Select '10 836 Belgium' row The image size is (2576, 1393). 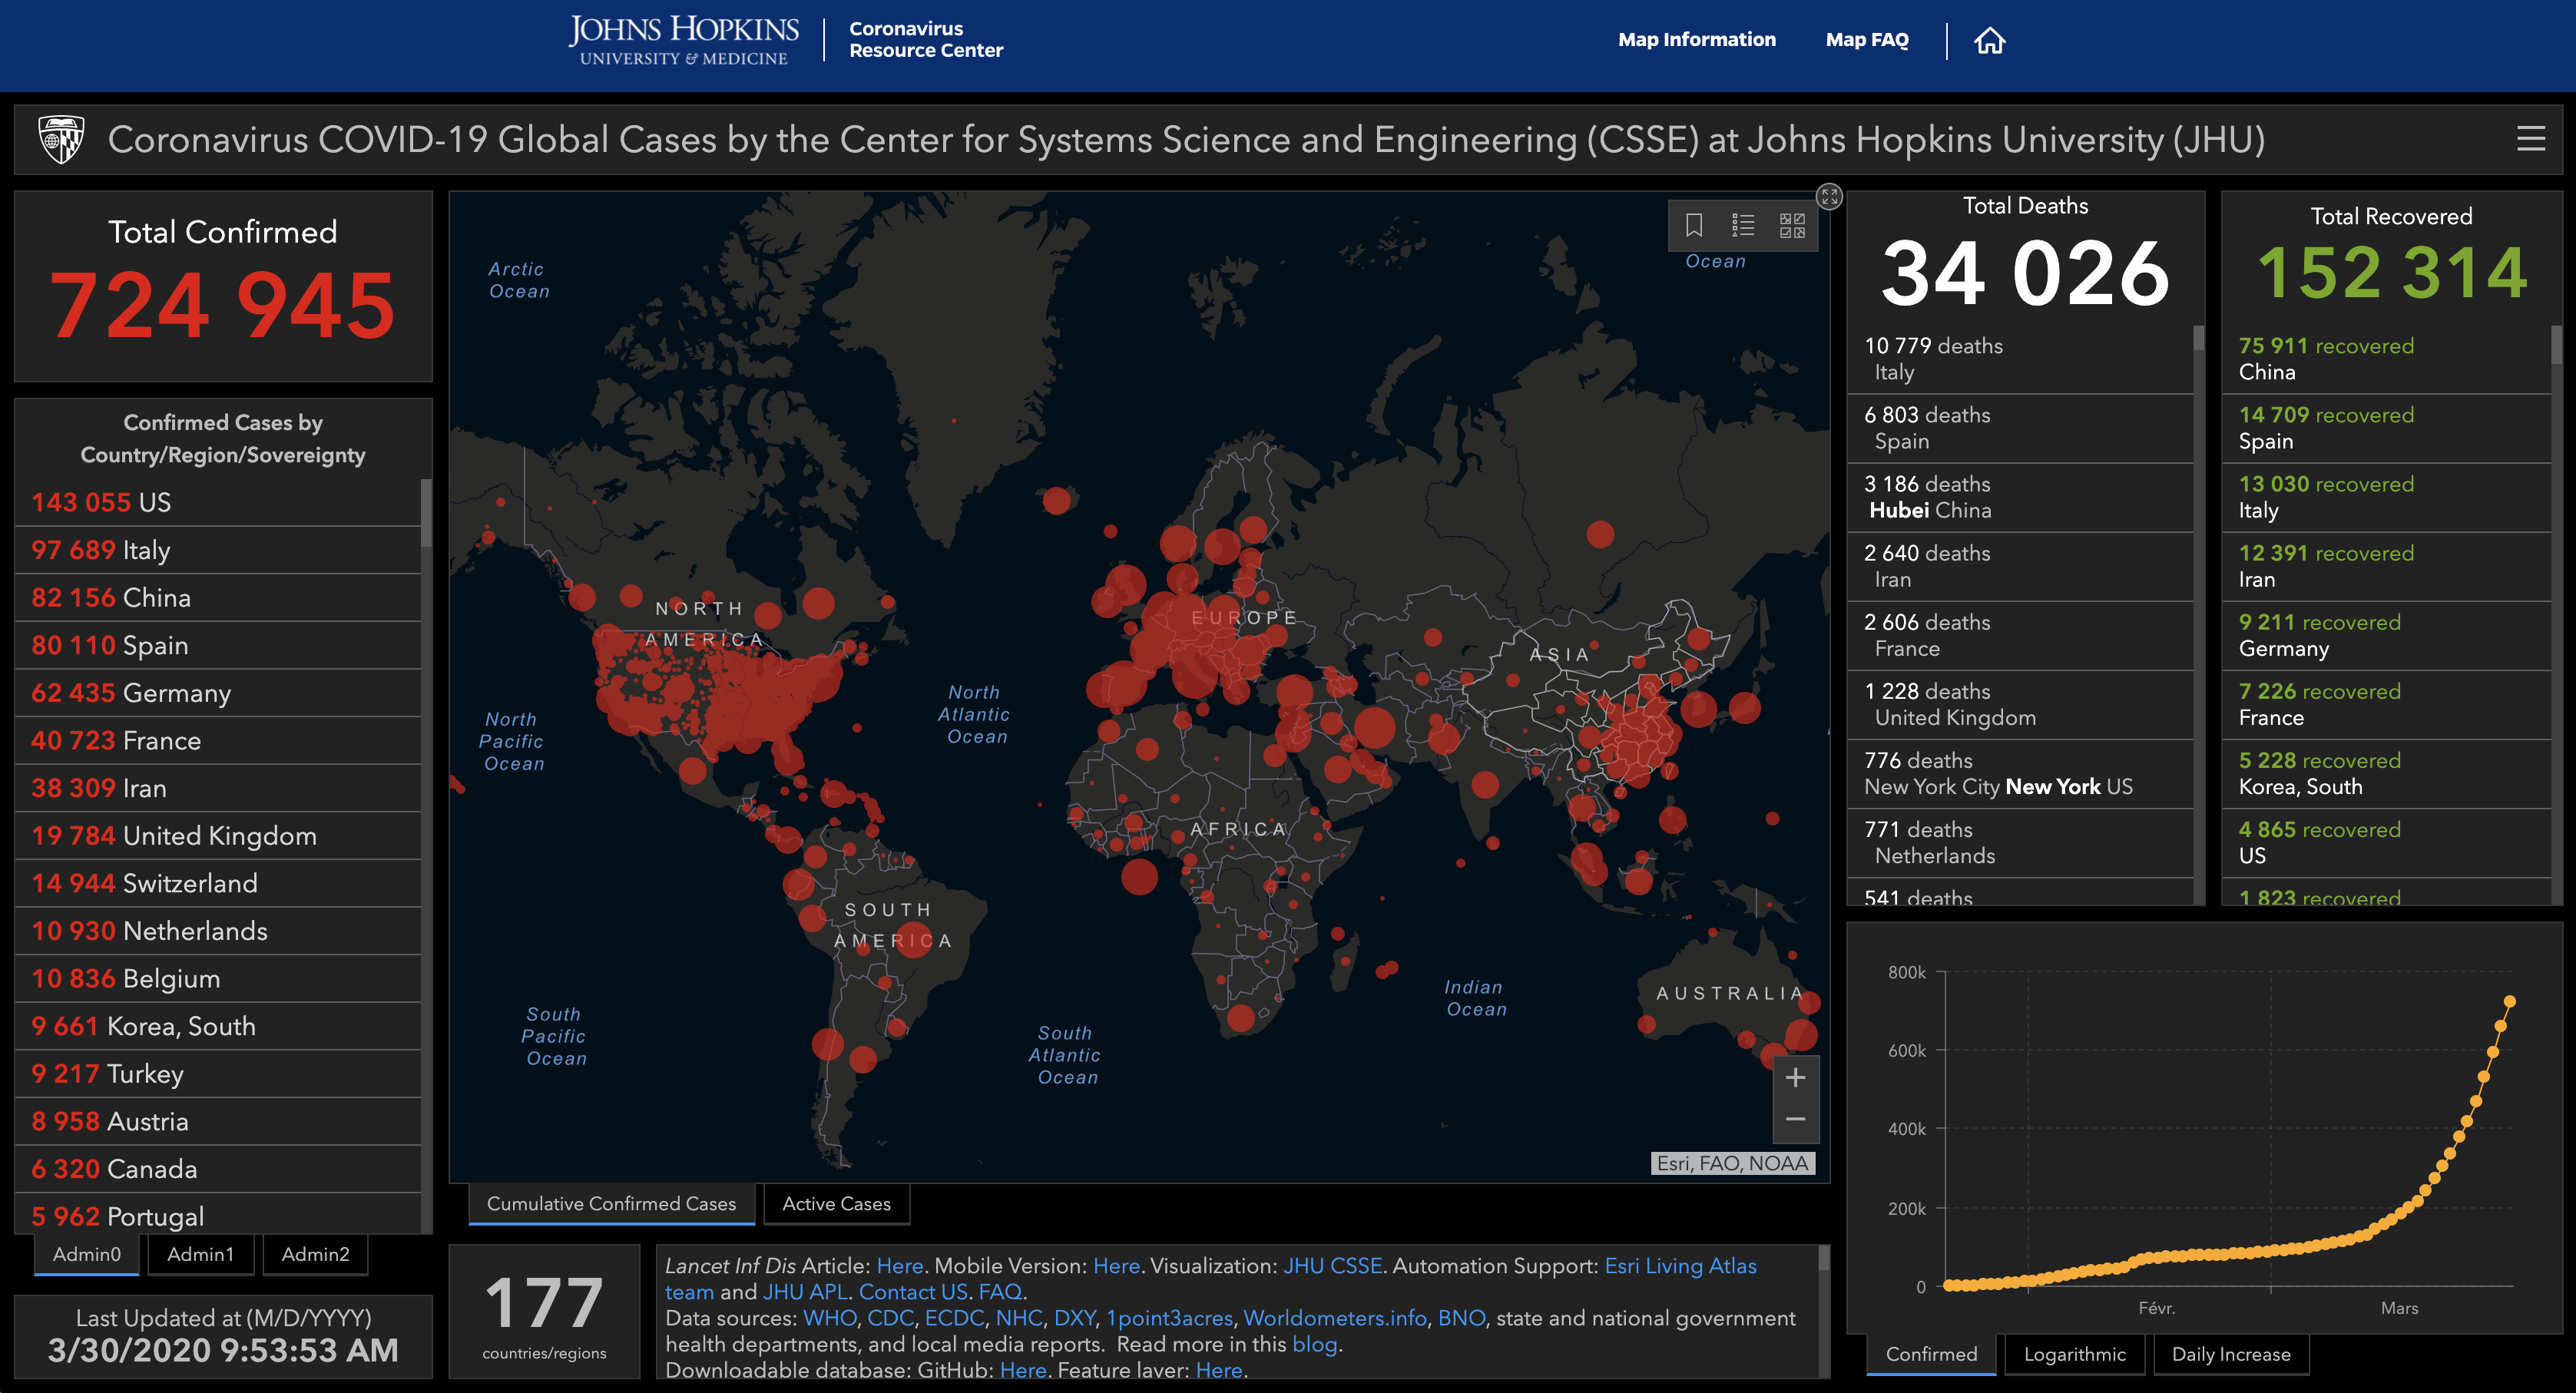[218, 979]
